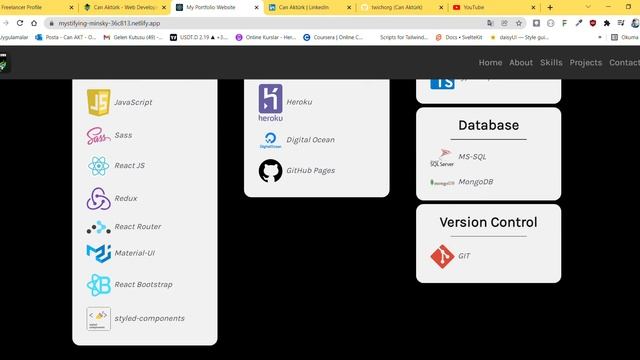Click the Digital Ocean logo
640x360 pixels.
point(270,140)
